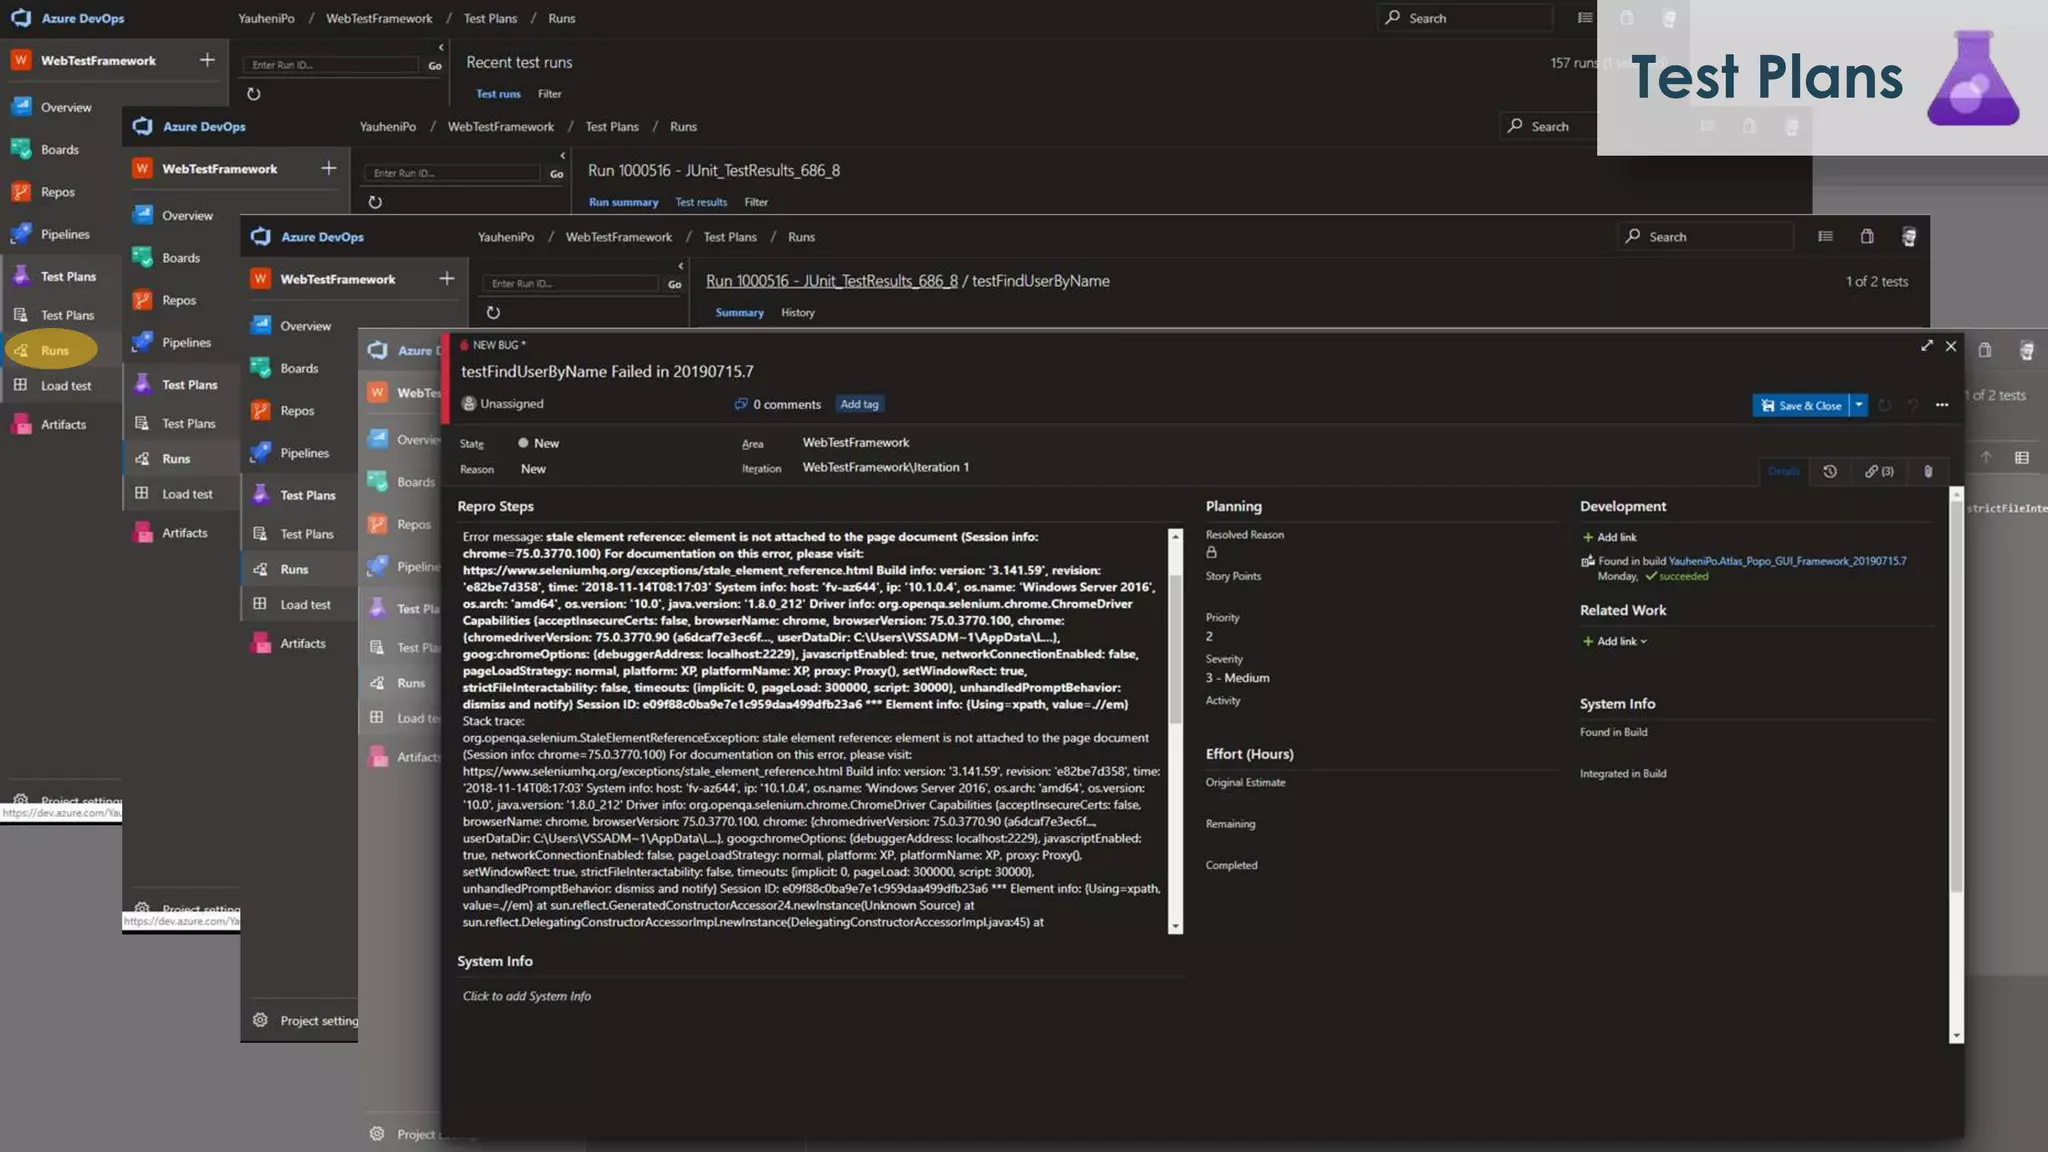Open the more actions ellipsis in bug dialog
Image resolution: width=2048 pixels, height=1152 pixels.
point(1941,405)
